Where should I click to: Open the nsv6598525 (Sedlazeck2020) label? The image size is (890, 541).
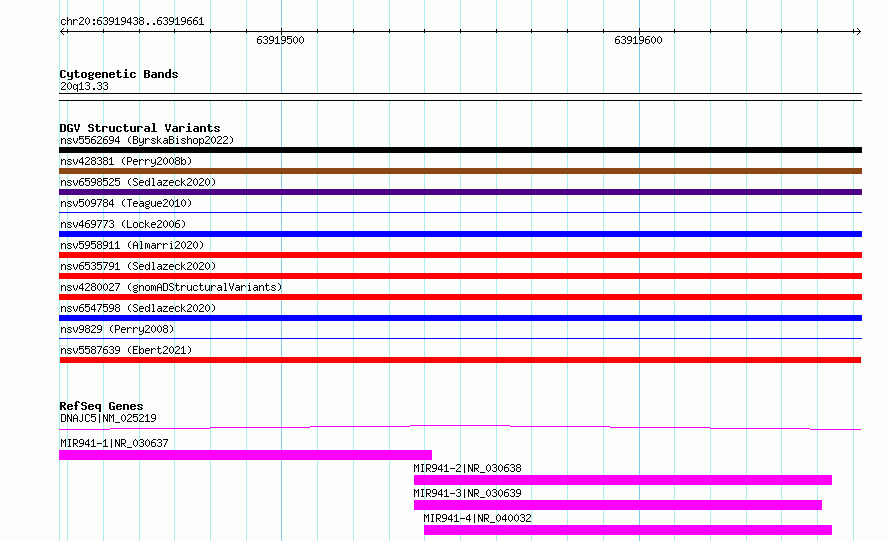pos(138,182)
